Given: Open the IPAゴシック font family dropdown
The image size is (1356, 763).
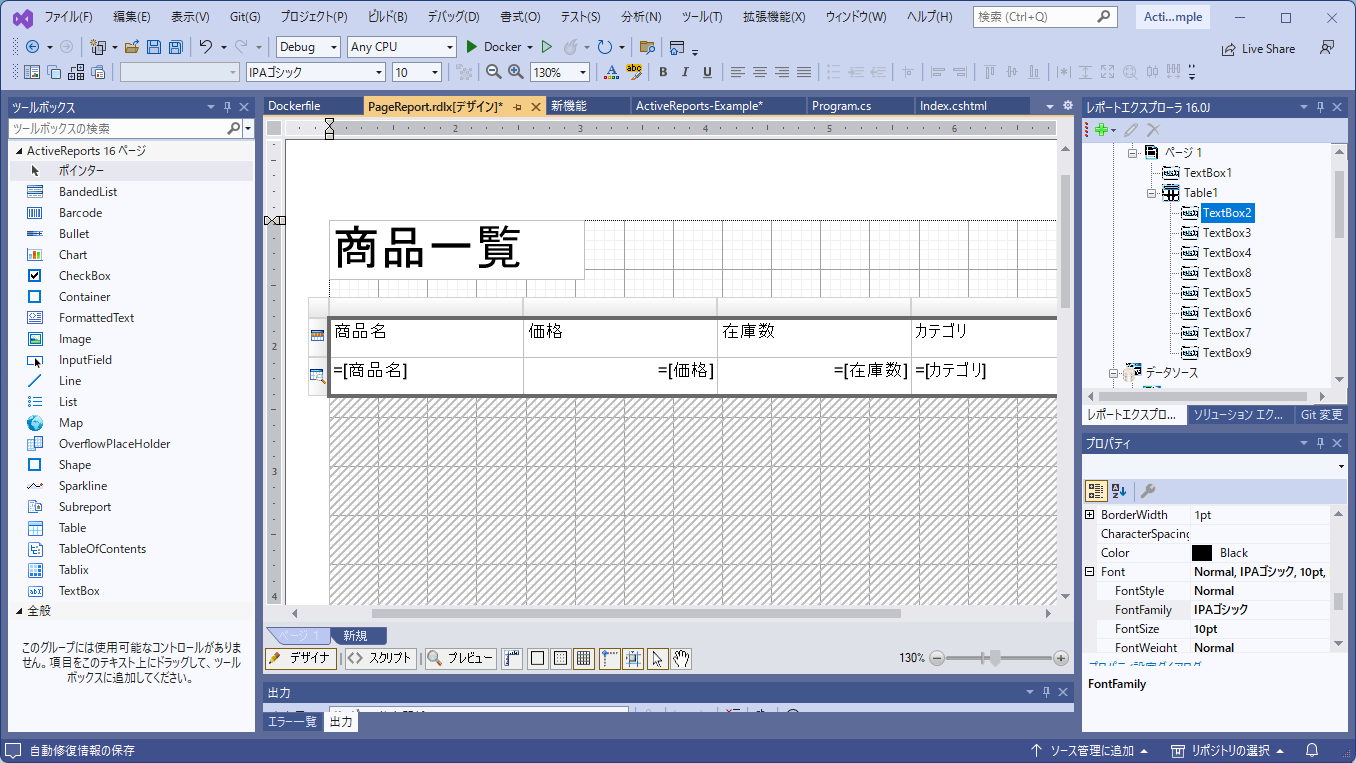Looking at the screenshot, I should (x=315, y=72).
